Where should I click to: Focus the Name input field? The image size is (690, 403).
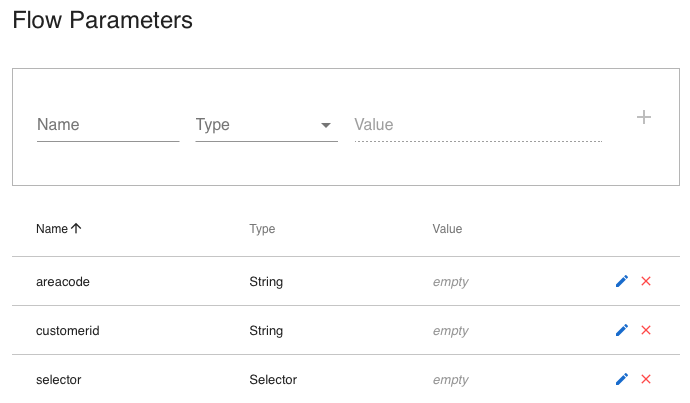(x=107, y=125)
